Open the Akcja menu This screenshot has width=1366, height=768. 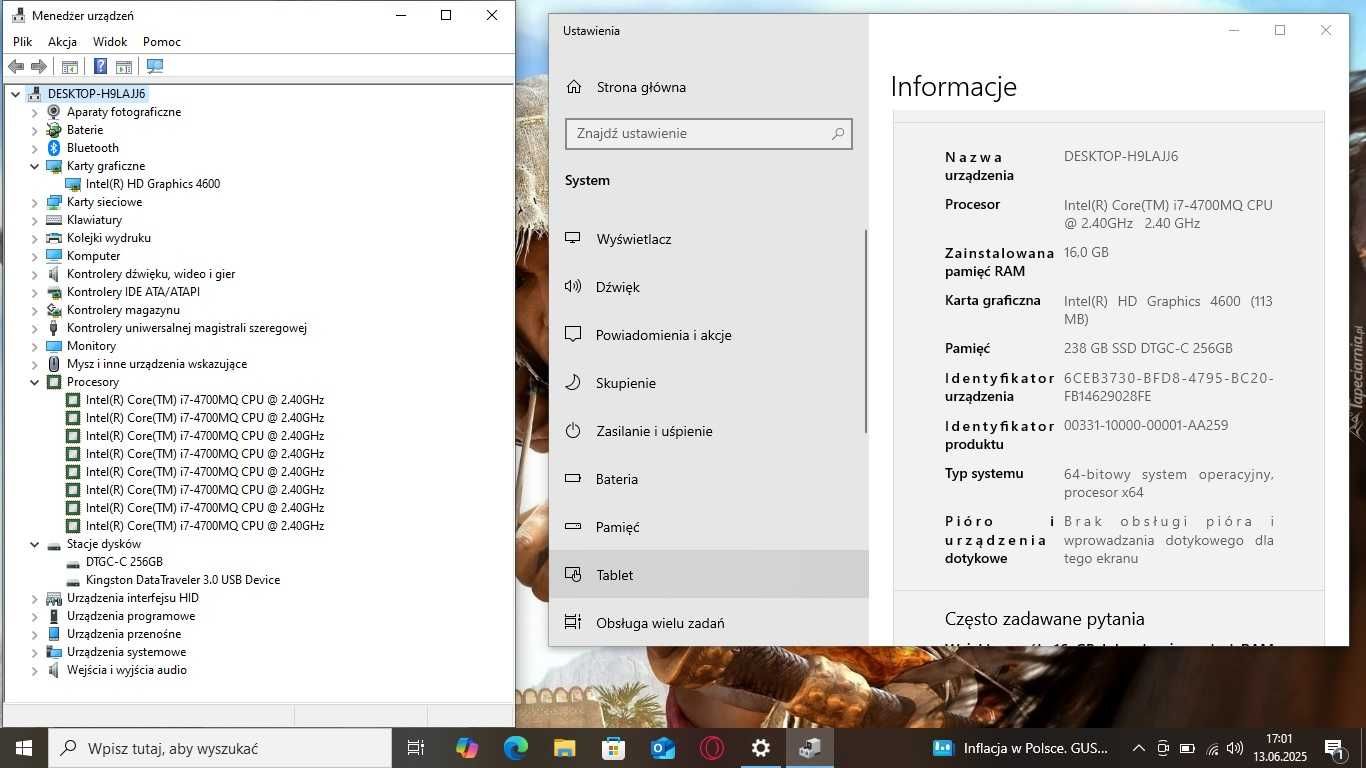tap(62, 42)
